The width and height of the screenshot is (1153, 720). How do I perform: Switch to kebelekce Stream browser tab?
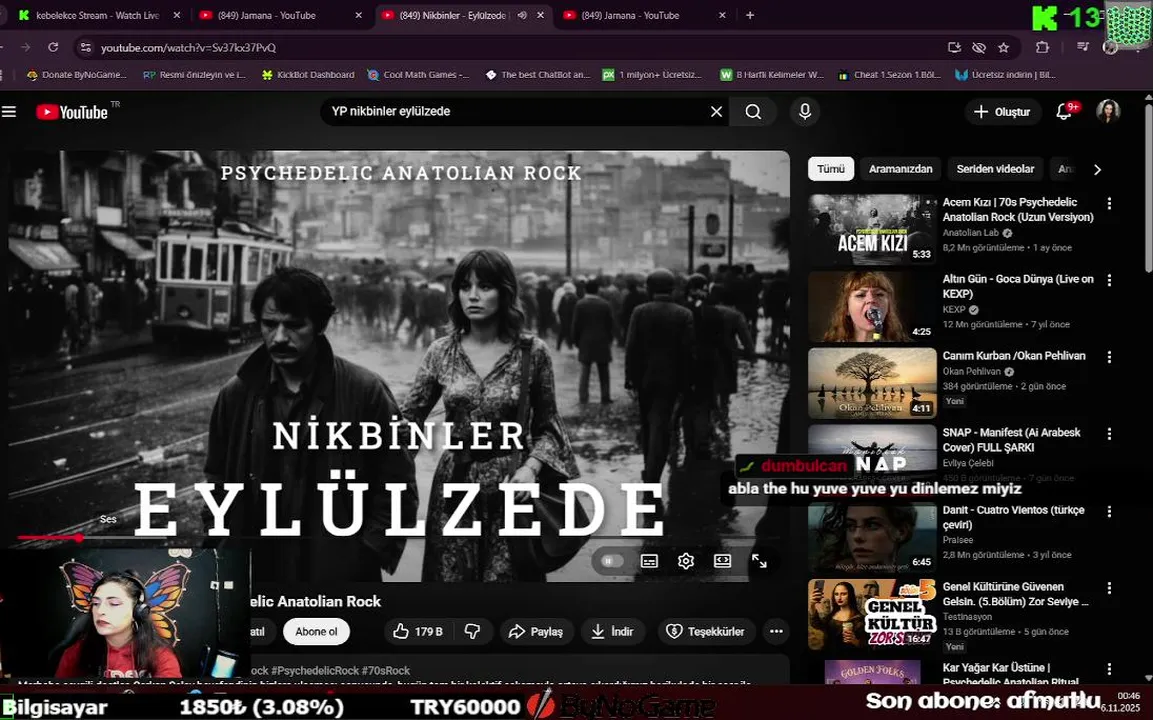pyautogui.click(x=98, y=15)
